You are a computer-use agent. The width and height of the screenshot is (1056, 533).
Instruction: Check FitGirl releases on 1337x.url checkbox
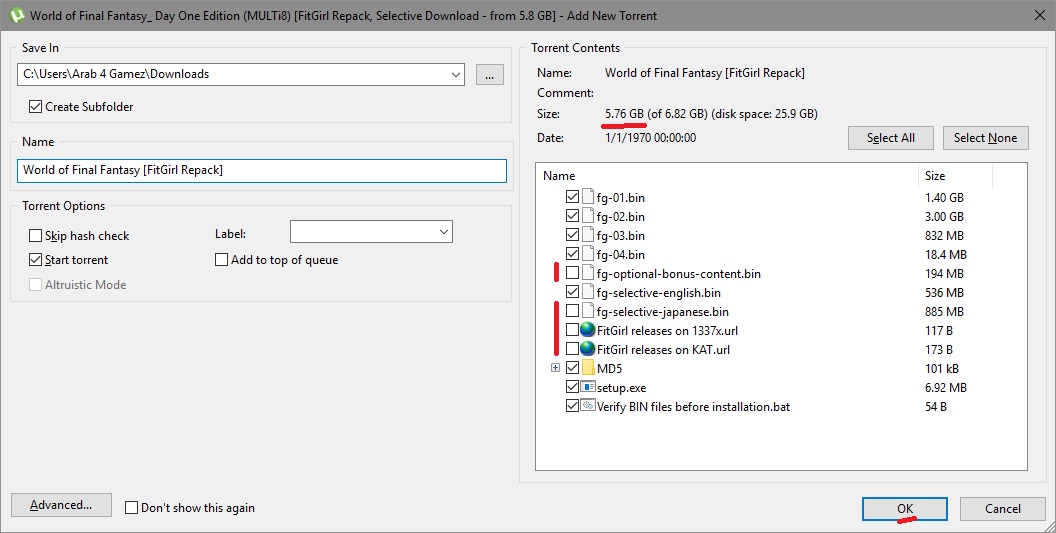pos(572,330)
